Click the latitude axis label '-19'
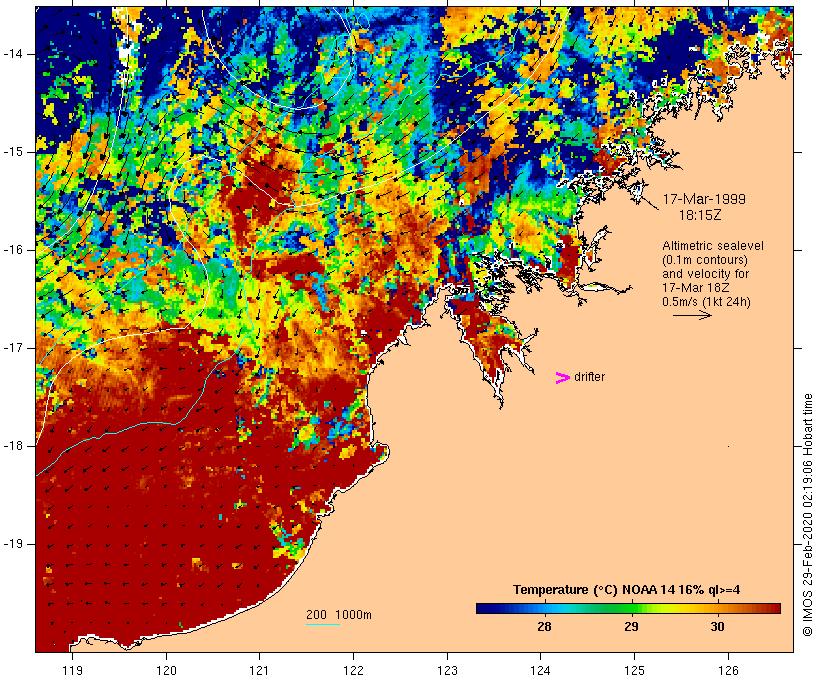This screenshot has width=820, height=680. click(x=13, y=544)
